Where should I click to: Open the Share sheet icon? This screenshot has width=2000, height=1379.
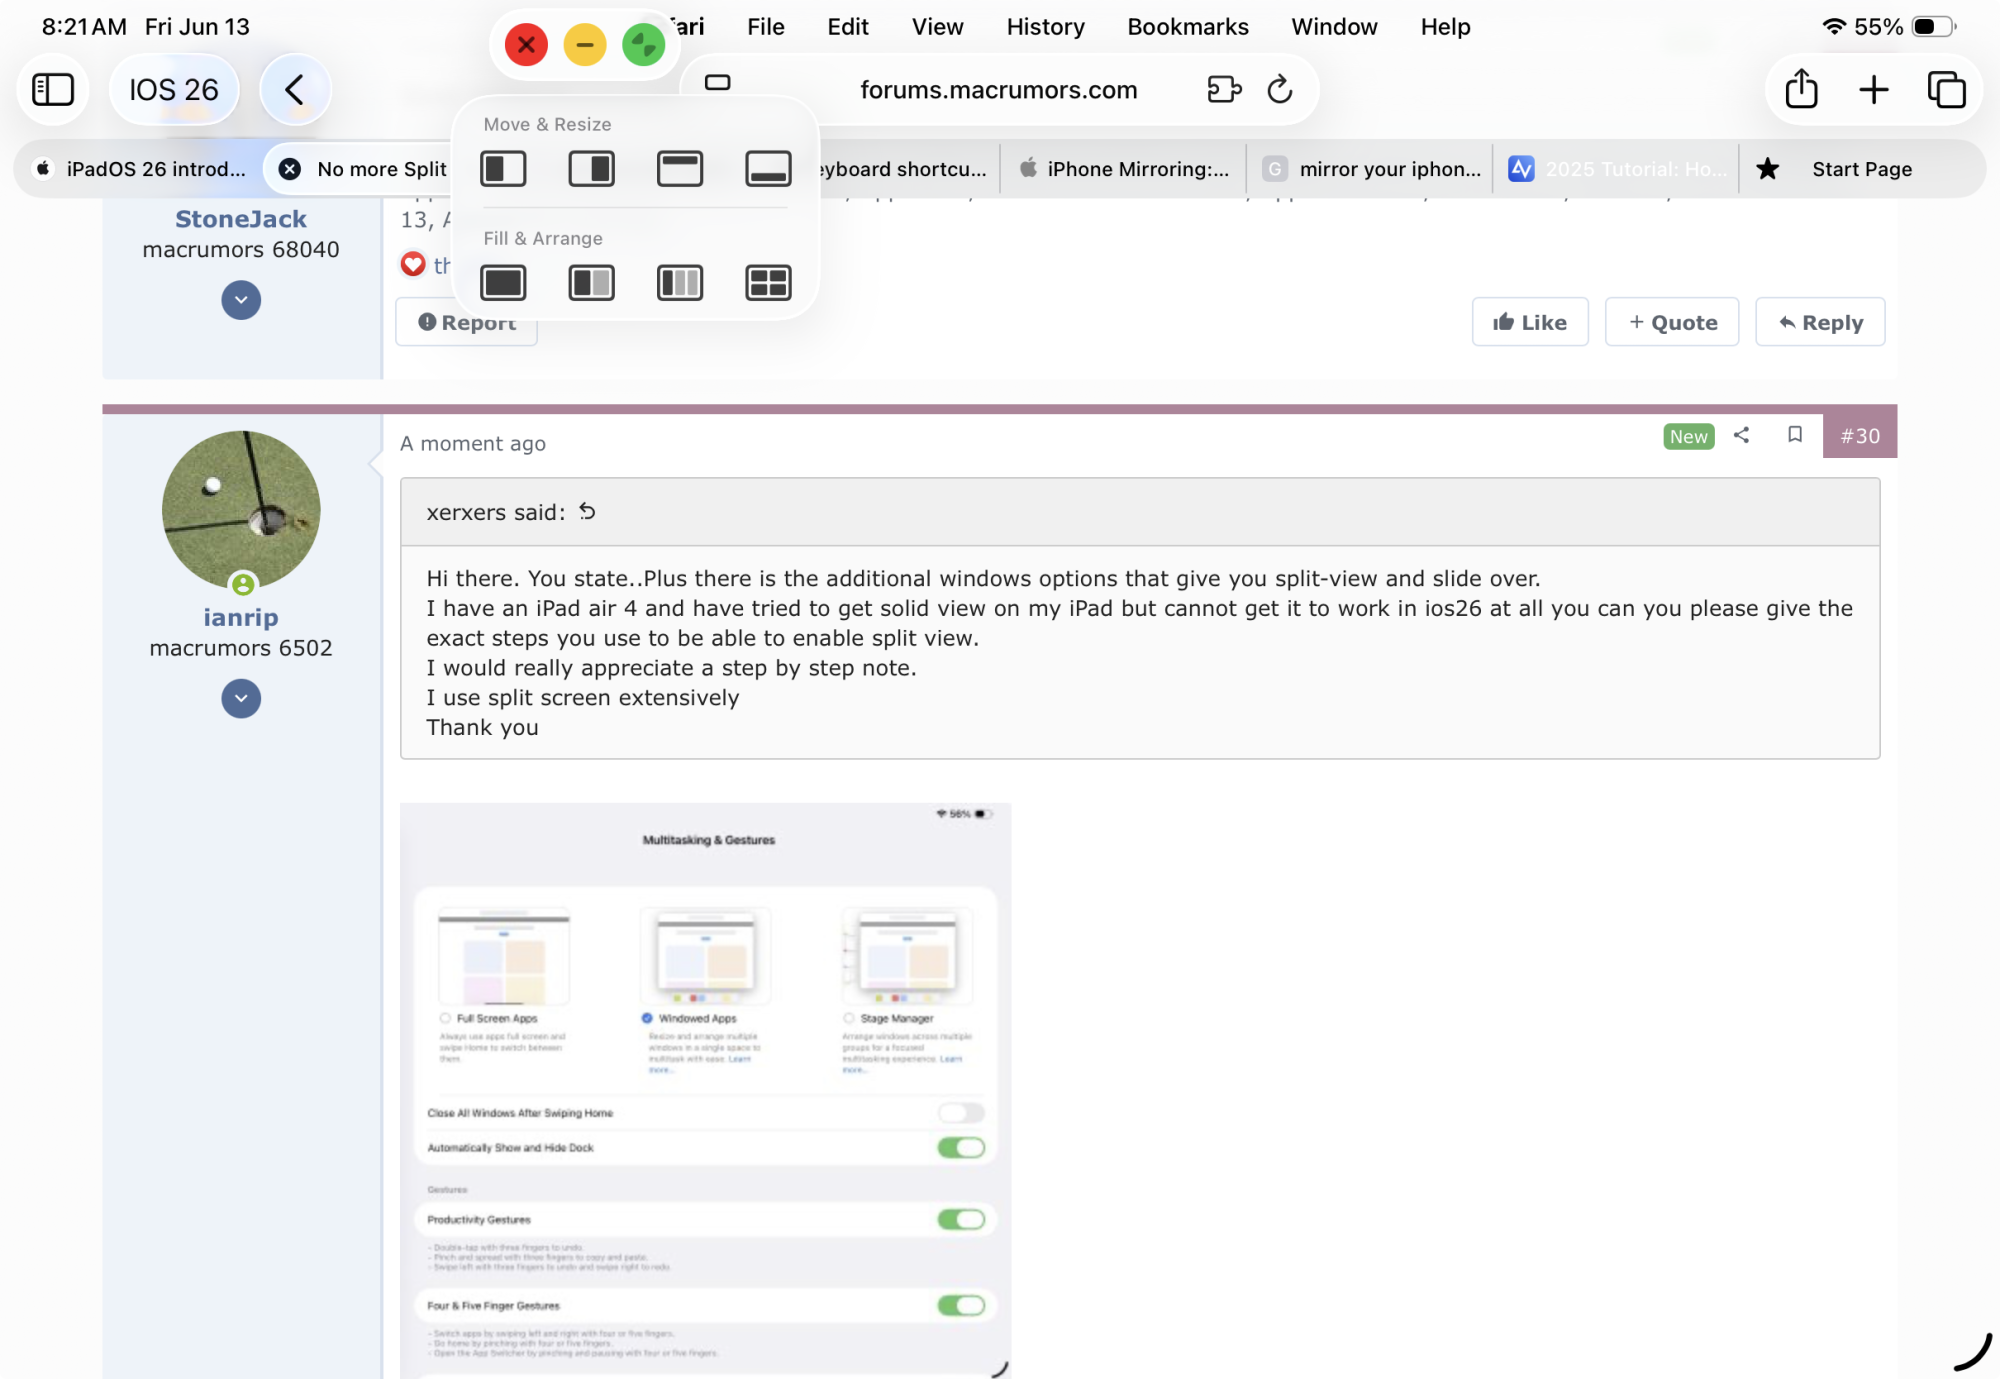click(x=1801, y=90)
